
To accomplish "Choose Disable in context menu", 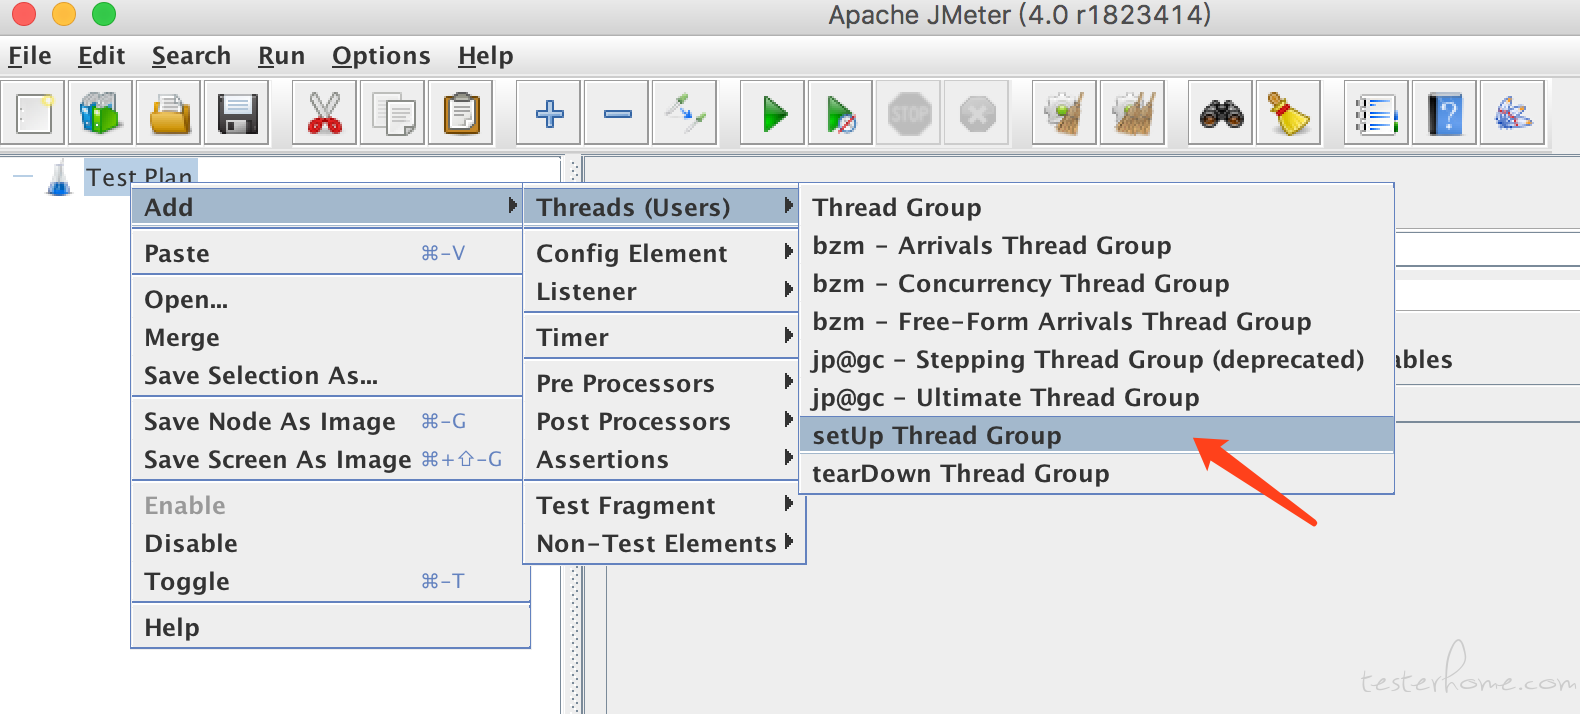I will (327, 543).
